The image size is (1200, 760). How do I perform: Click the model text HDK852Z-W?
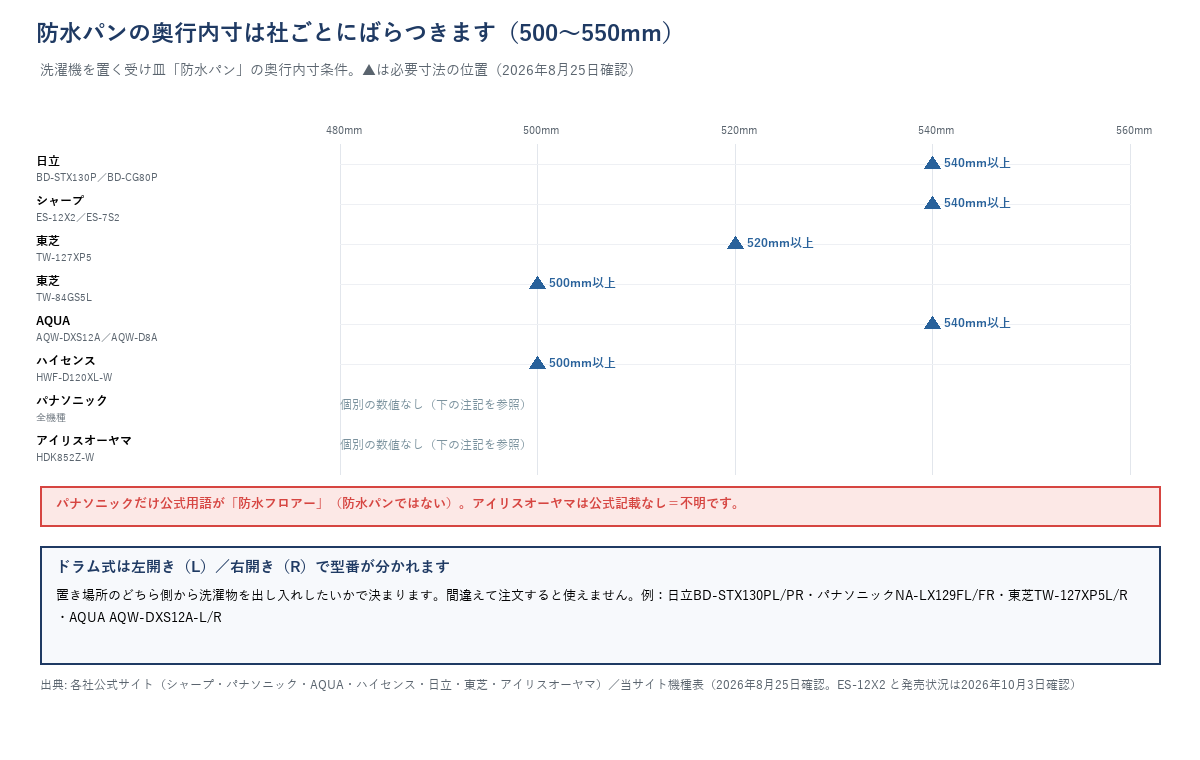point(65,457)
